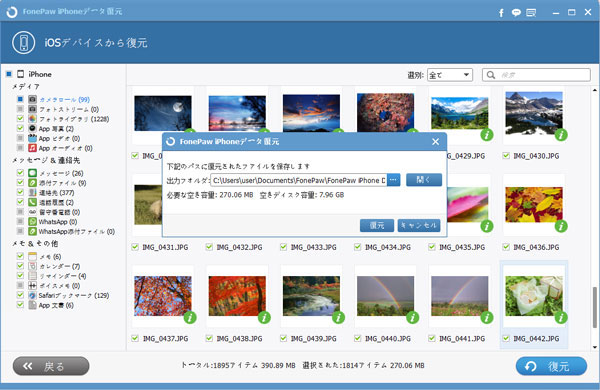Click the 戻る back button
Viewport: 600px width, 390px height.
(51, 366)
